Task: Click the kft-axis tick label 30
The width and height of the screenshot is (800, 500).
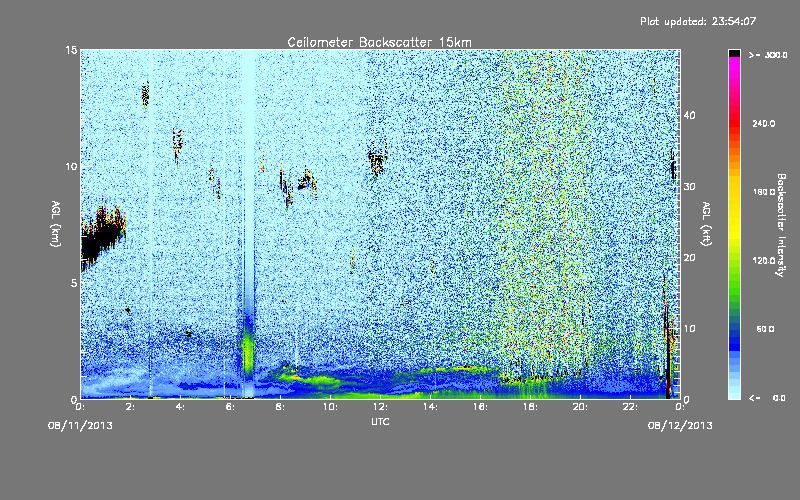Action: pyautogui.click(x=689, y=186)
